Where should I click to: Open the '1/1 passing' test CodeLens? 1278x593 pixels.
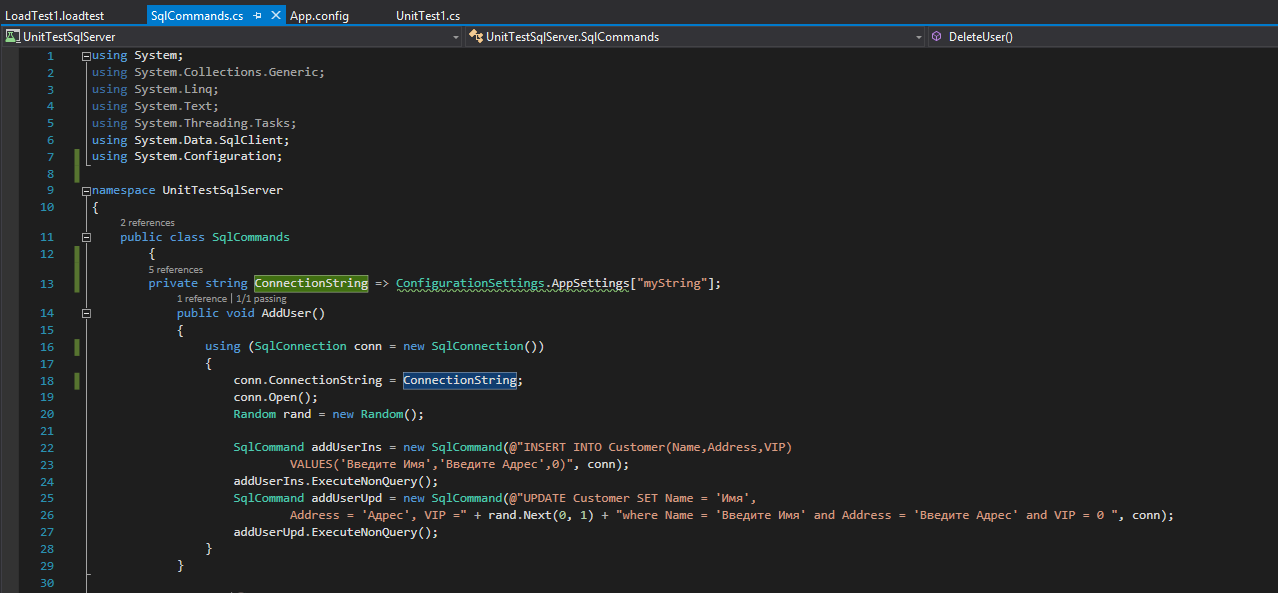coord(261,299)
